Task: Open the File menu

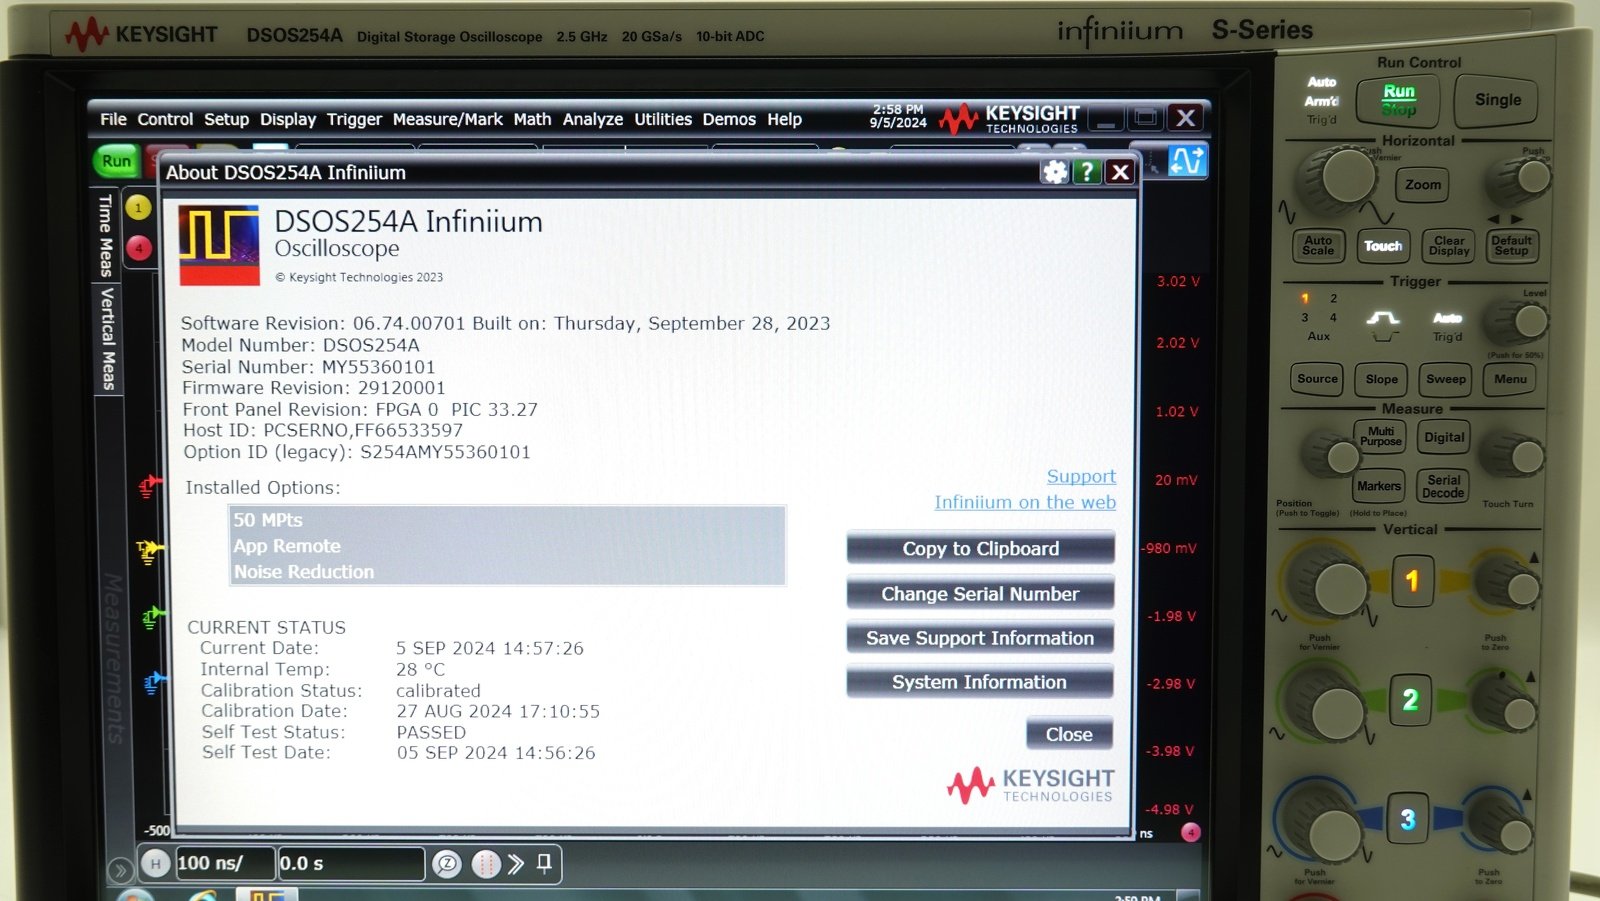Action: point(113,119)
